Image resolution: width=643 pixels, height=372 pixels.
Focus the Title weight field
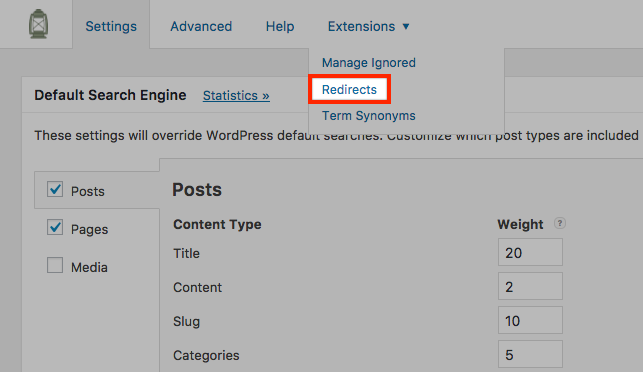point(530,252)
